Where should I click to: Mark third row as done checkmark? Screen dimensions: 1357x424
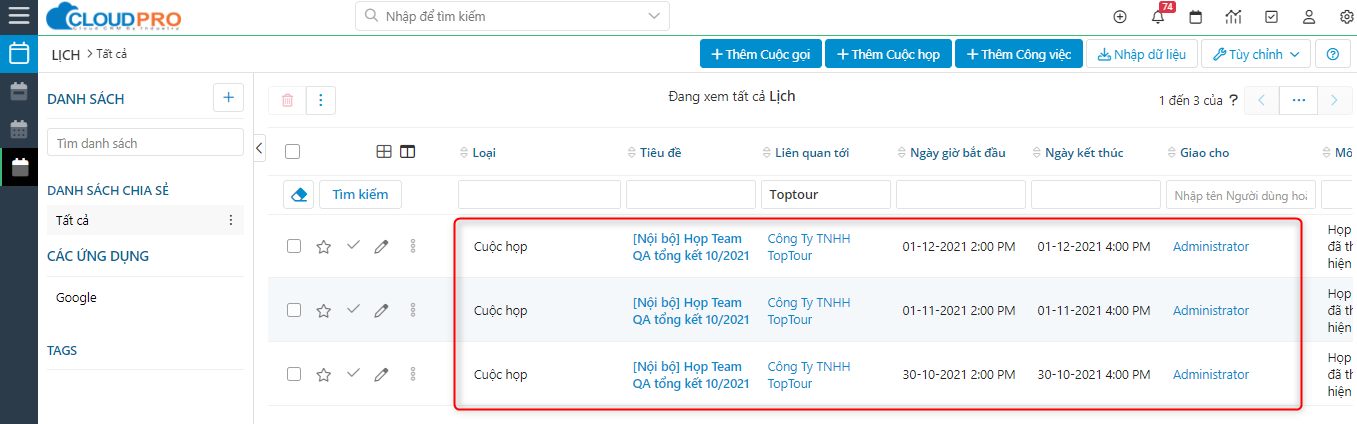[x=352, y=374]
